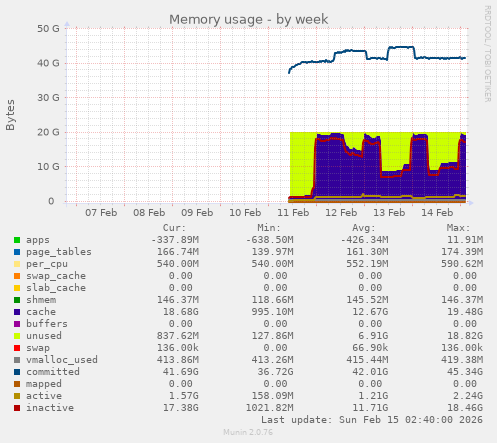Click the '20 G' axis label
Screen dimensions: 497x443
tap(48, 132)
